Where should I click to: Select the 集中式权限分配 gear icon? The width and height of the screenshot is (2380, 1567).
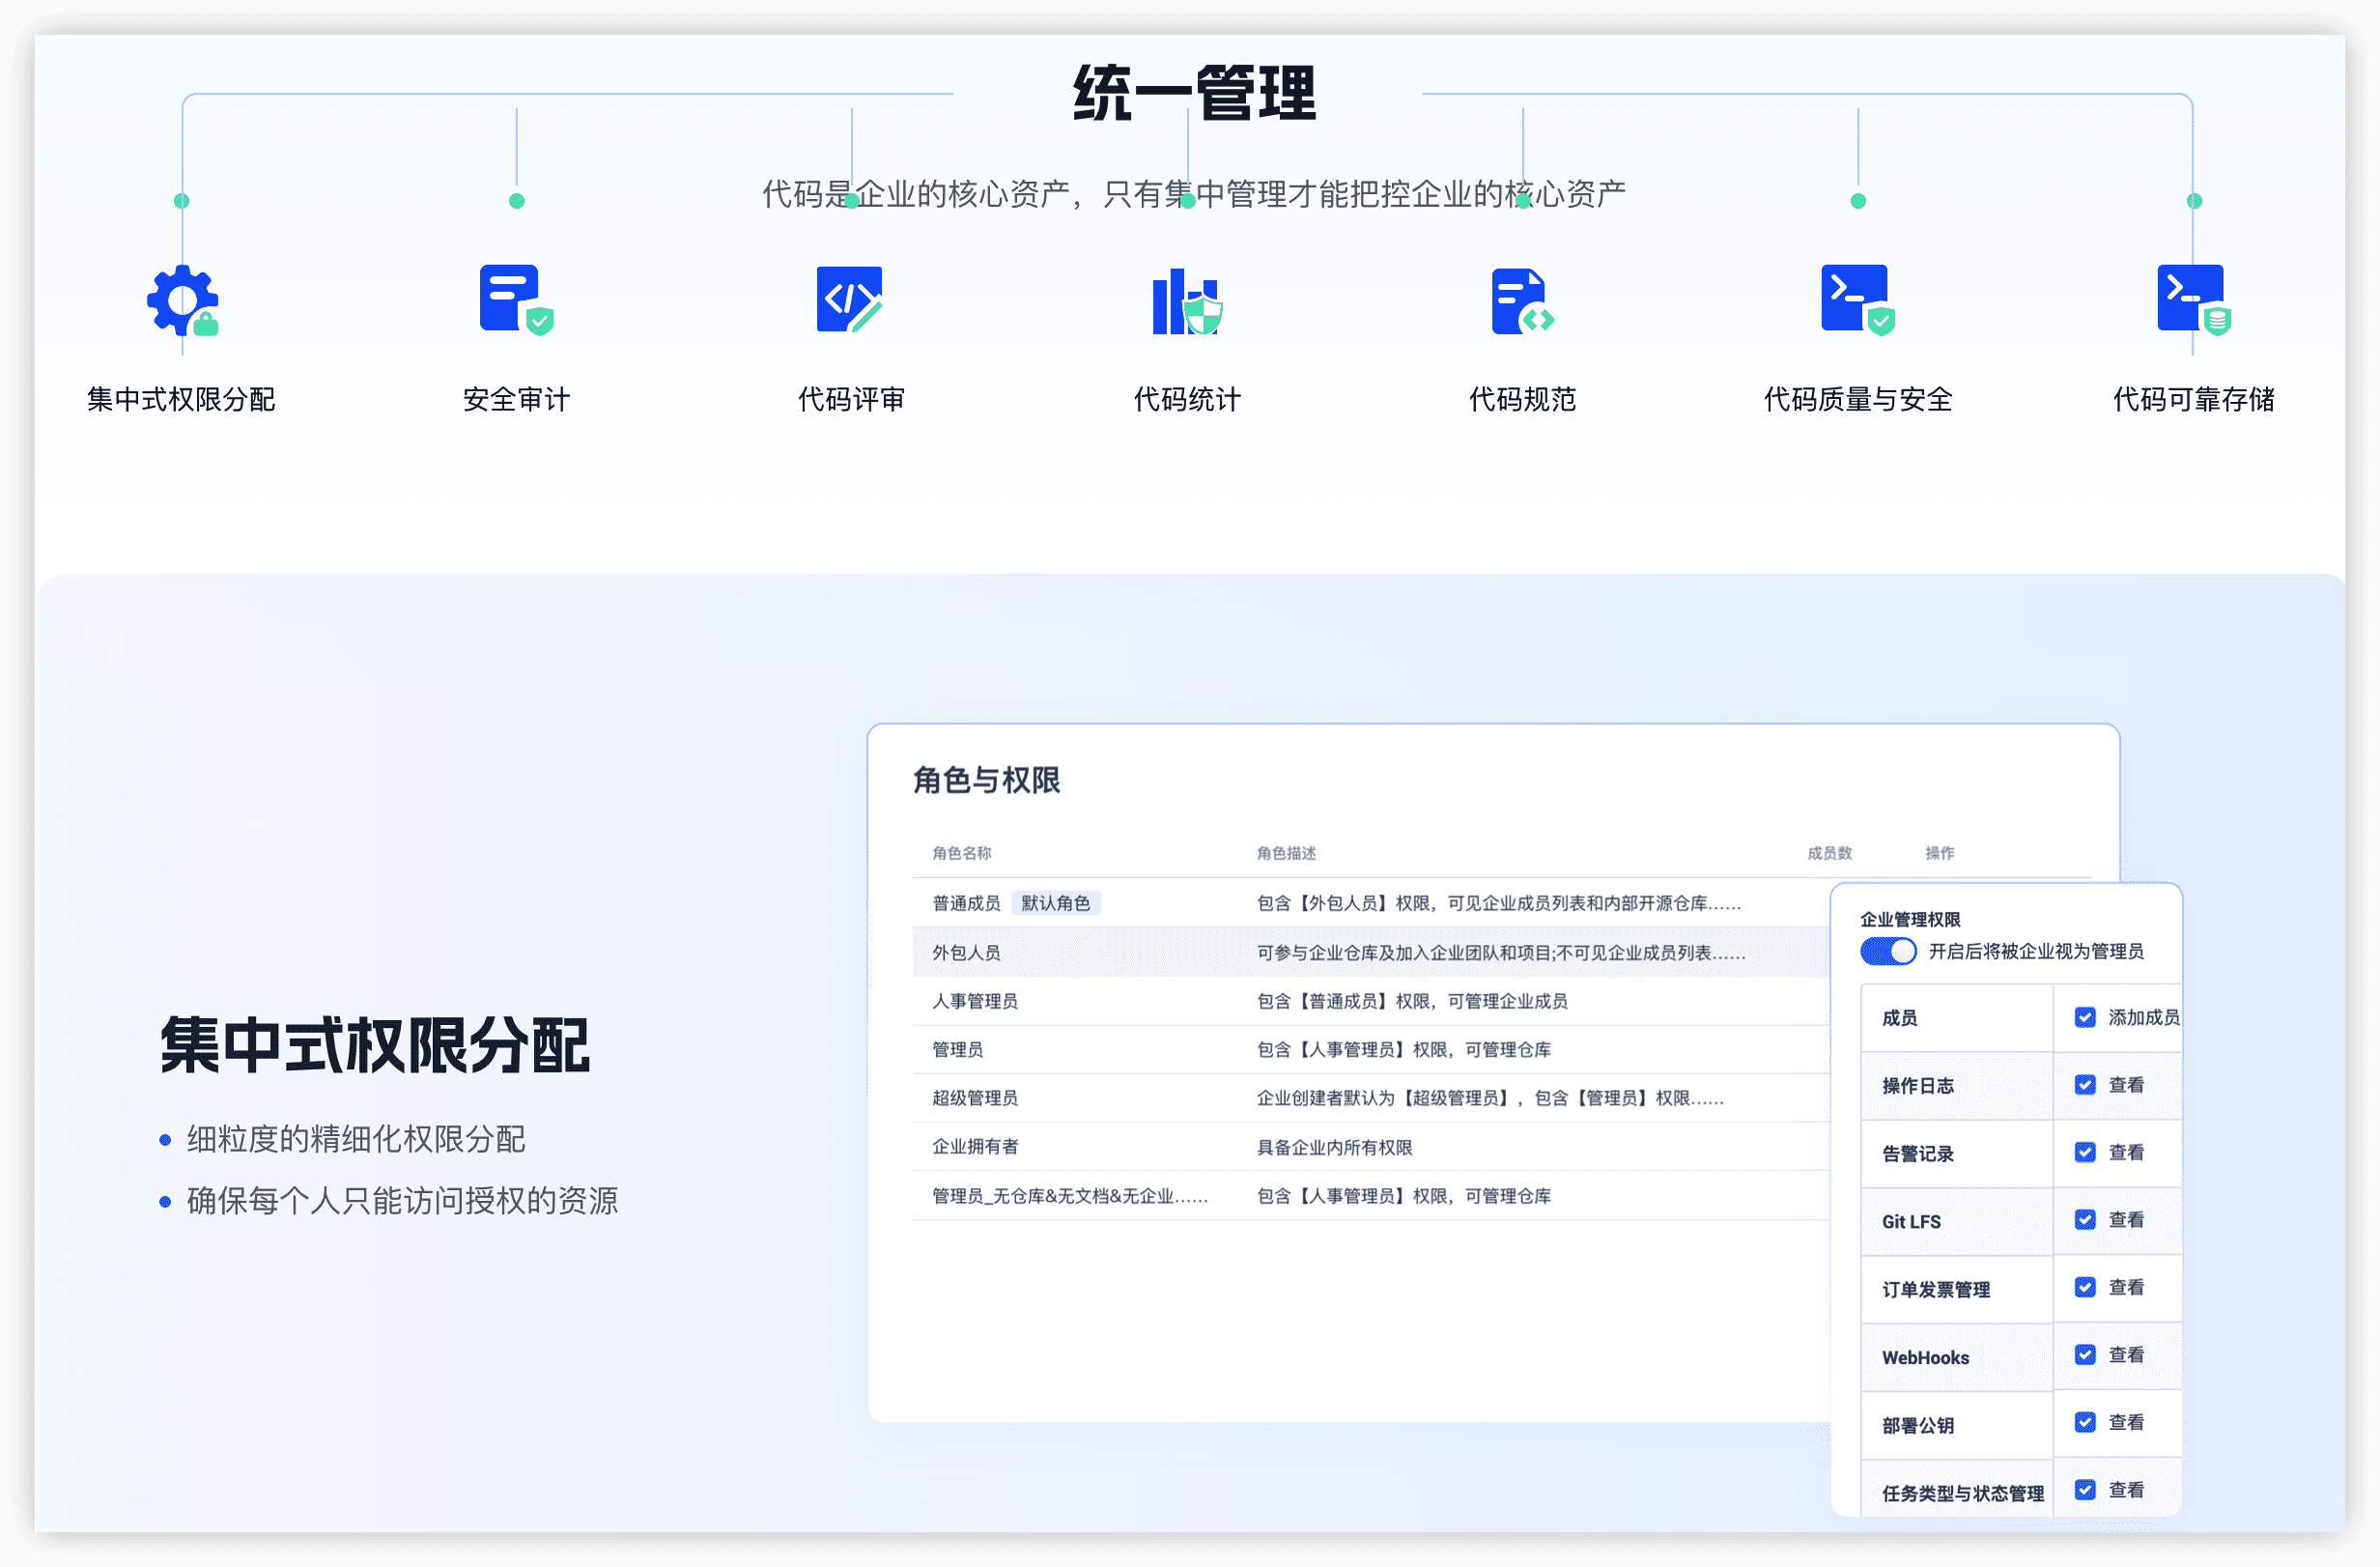click(x=183, y=302)
